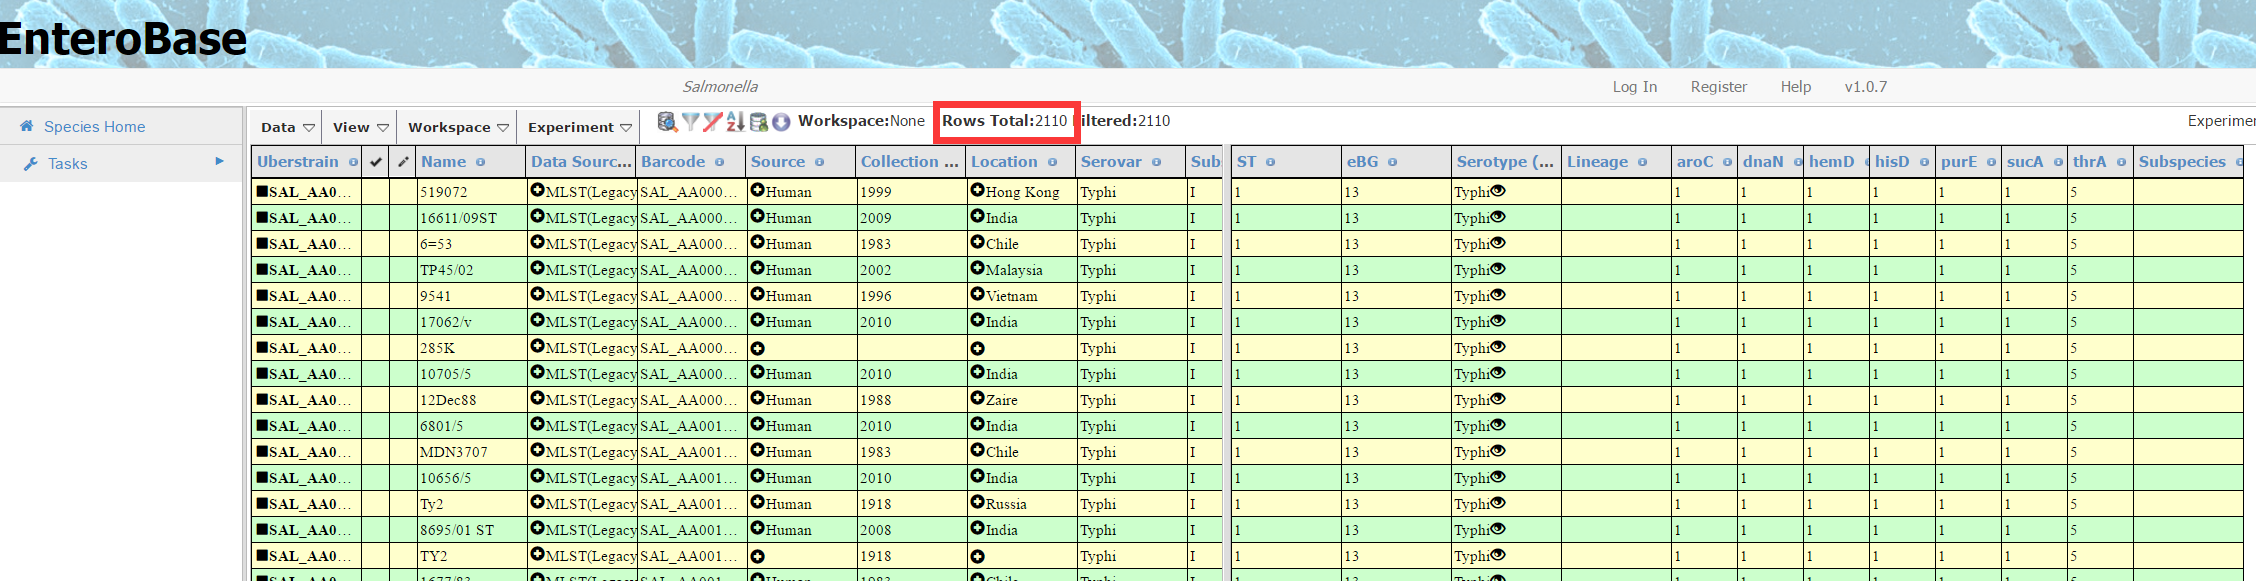The width and height of the screenshot is (2256, 581).
Task: Click the Log In link
Action: tap(1634, 87)
